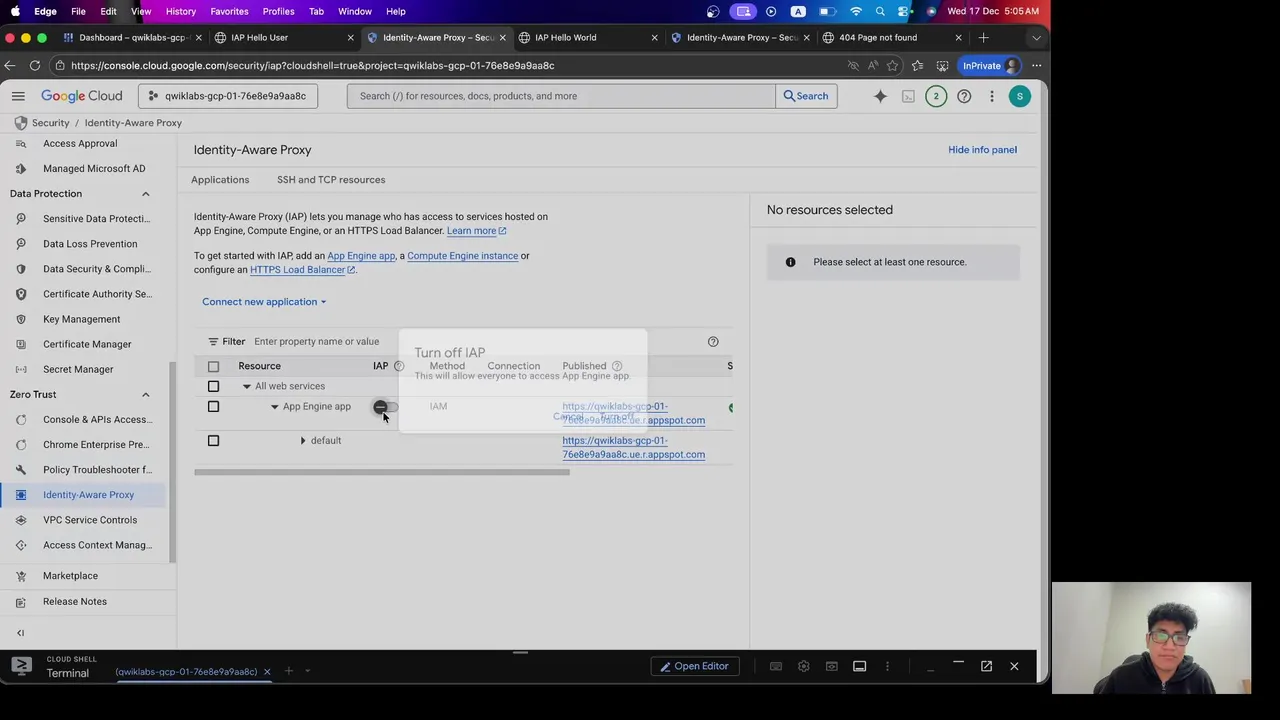Open console header three-dot settings menu
This screenshot has height=720, width=1280.
click(x=992, y=96)
